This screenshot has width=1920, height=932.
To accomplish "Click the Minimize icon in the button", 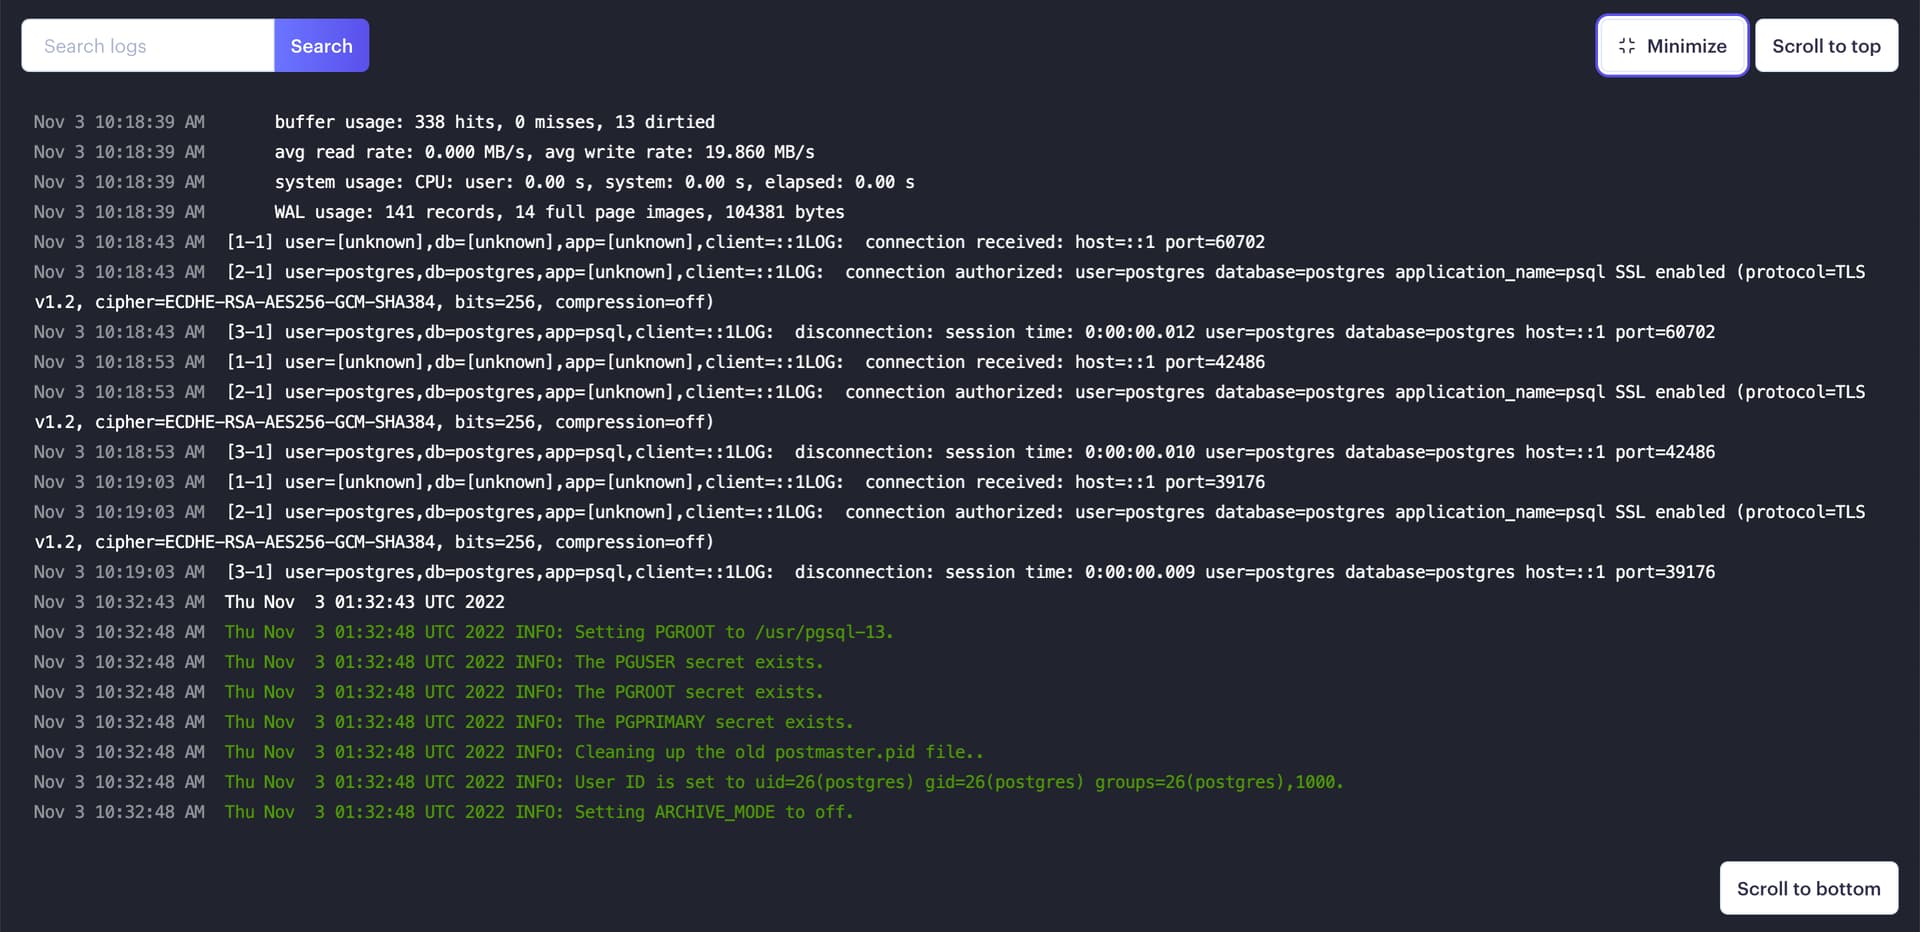I will tap(1626, 46).
